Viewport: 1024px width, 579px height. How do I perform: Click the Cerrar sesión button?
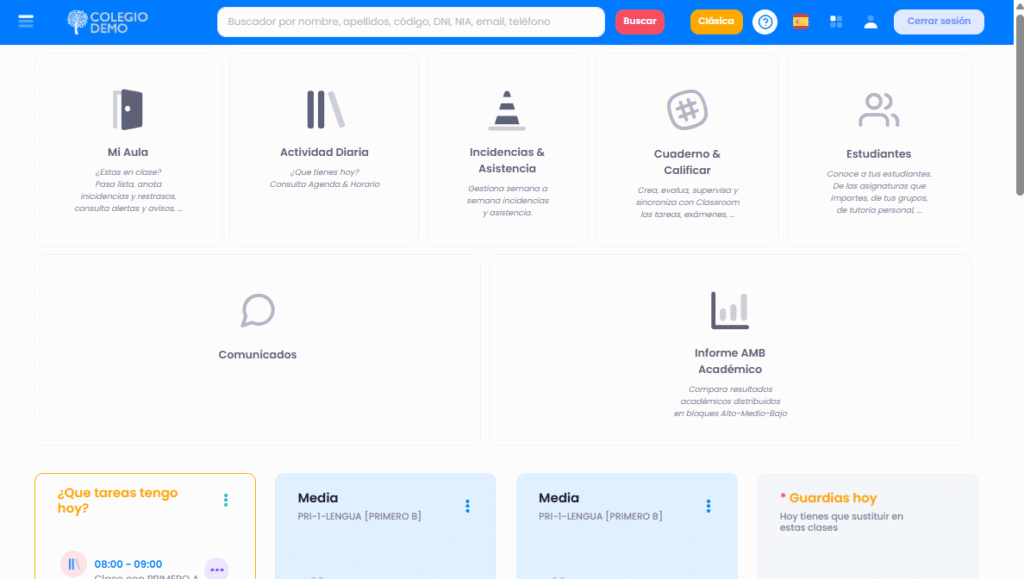click(x=938, y=21)
